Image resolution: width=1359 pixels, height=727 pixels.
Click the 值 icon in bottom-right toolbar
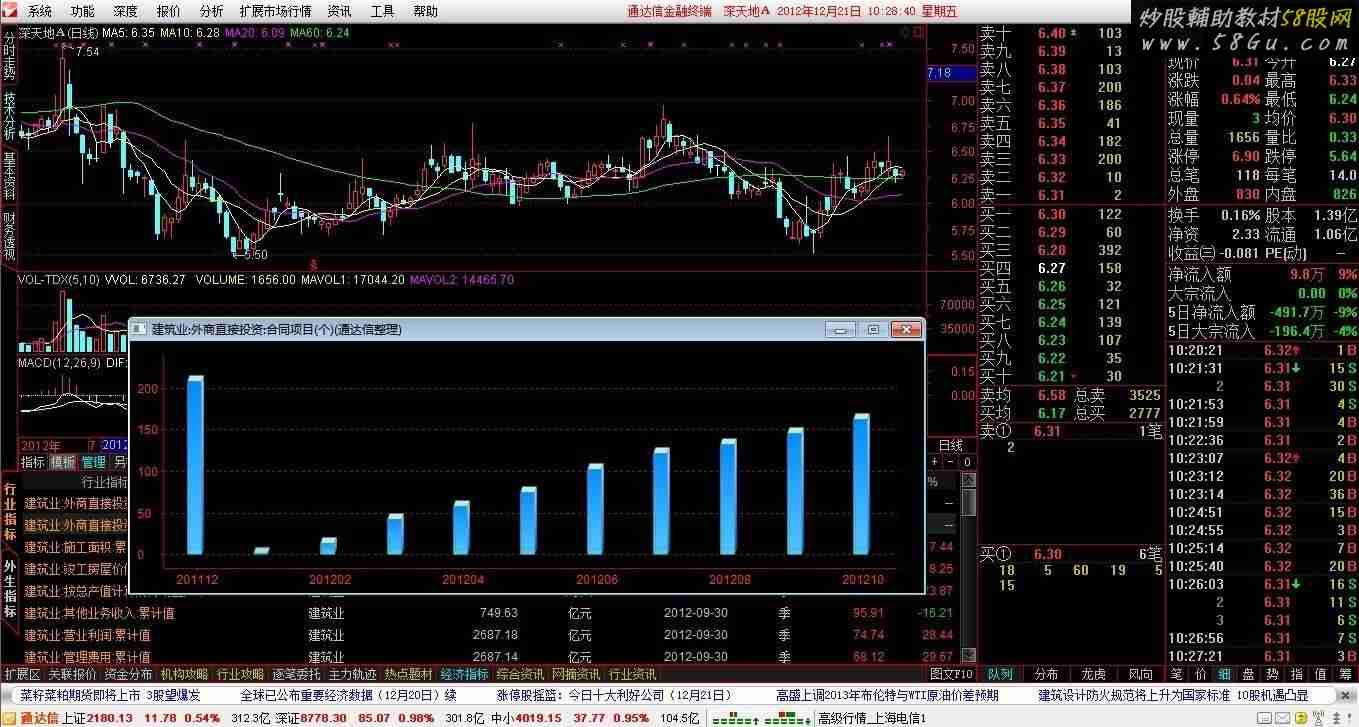[x=1321, y=674]
